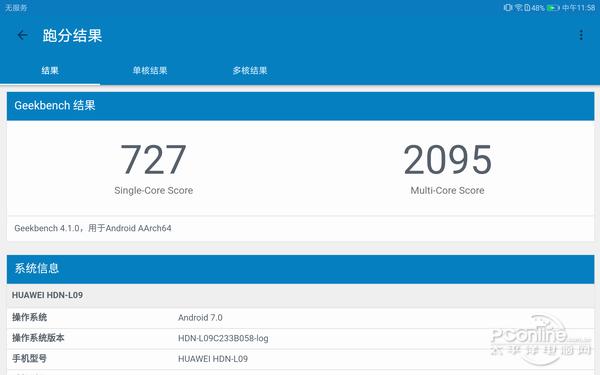Tap the battery icon in status bar
600x375 pixels.
tap(553, 8)
